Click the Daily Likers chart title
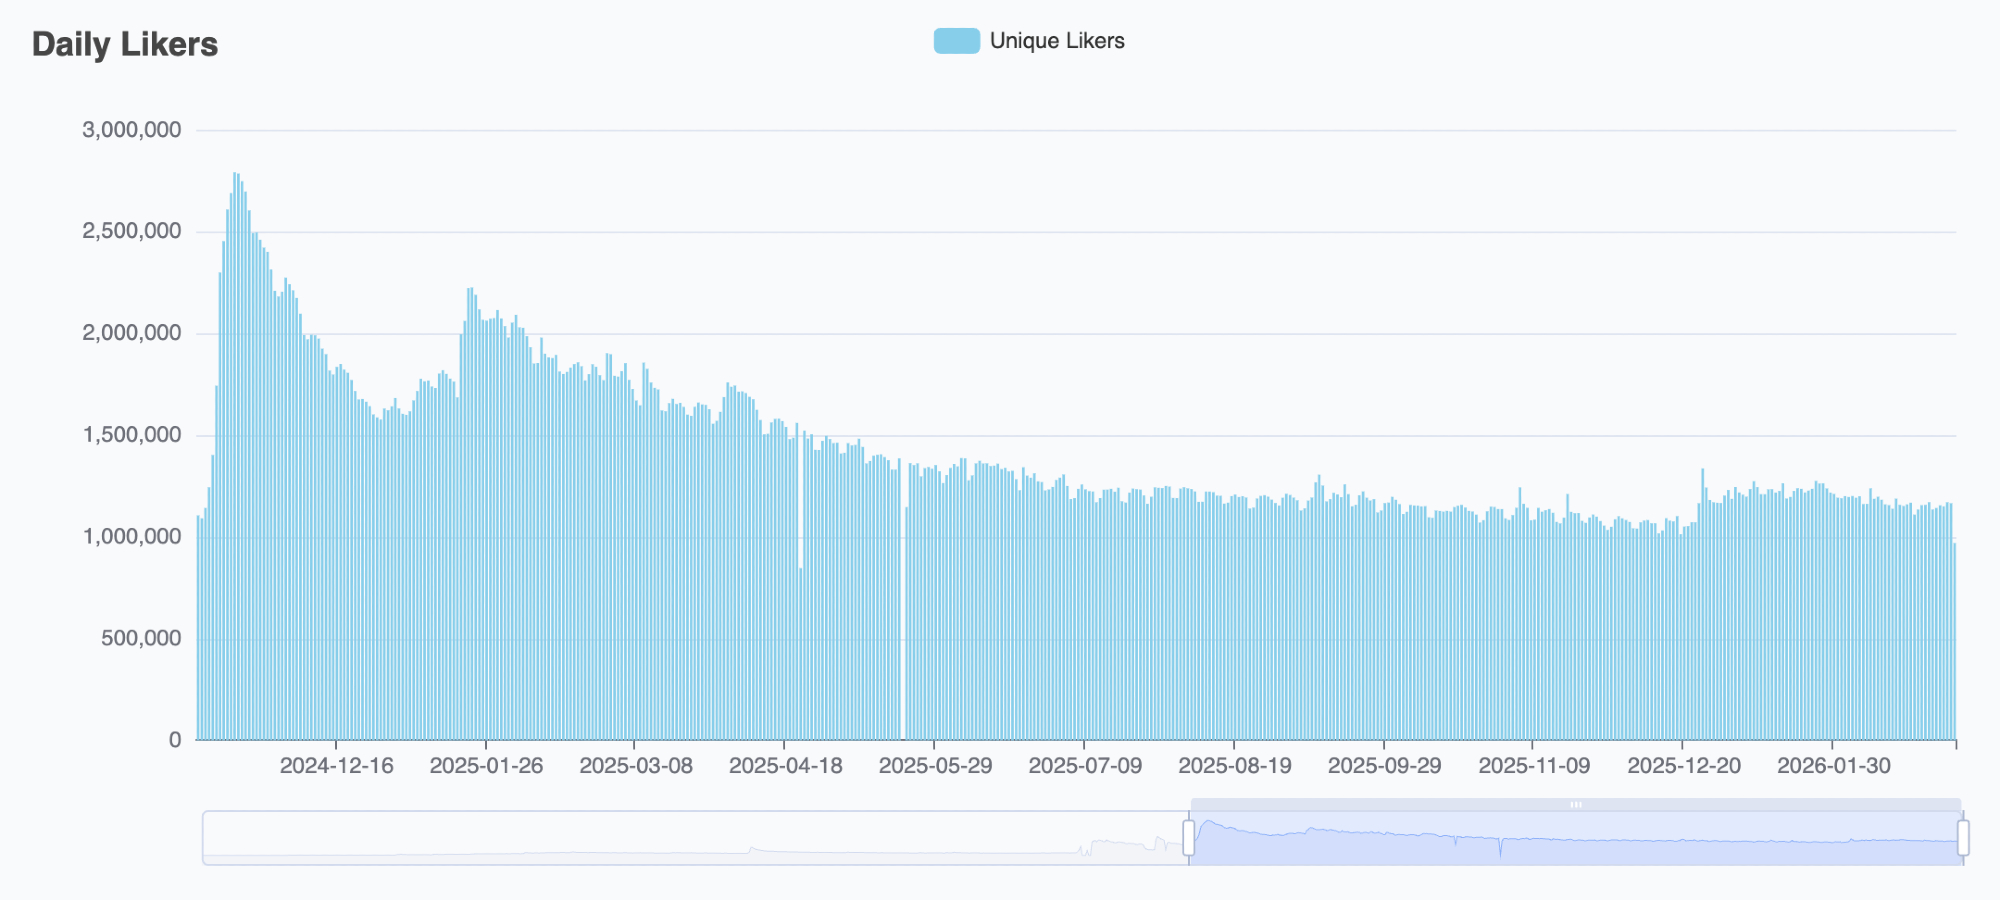The image size is (2000, 900). point(125,44)
